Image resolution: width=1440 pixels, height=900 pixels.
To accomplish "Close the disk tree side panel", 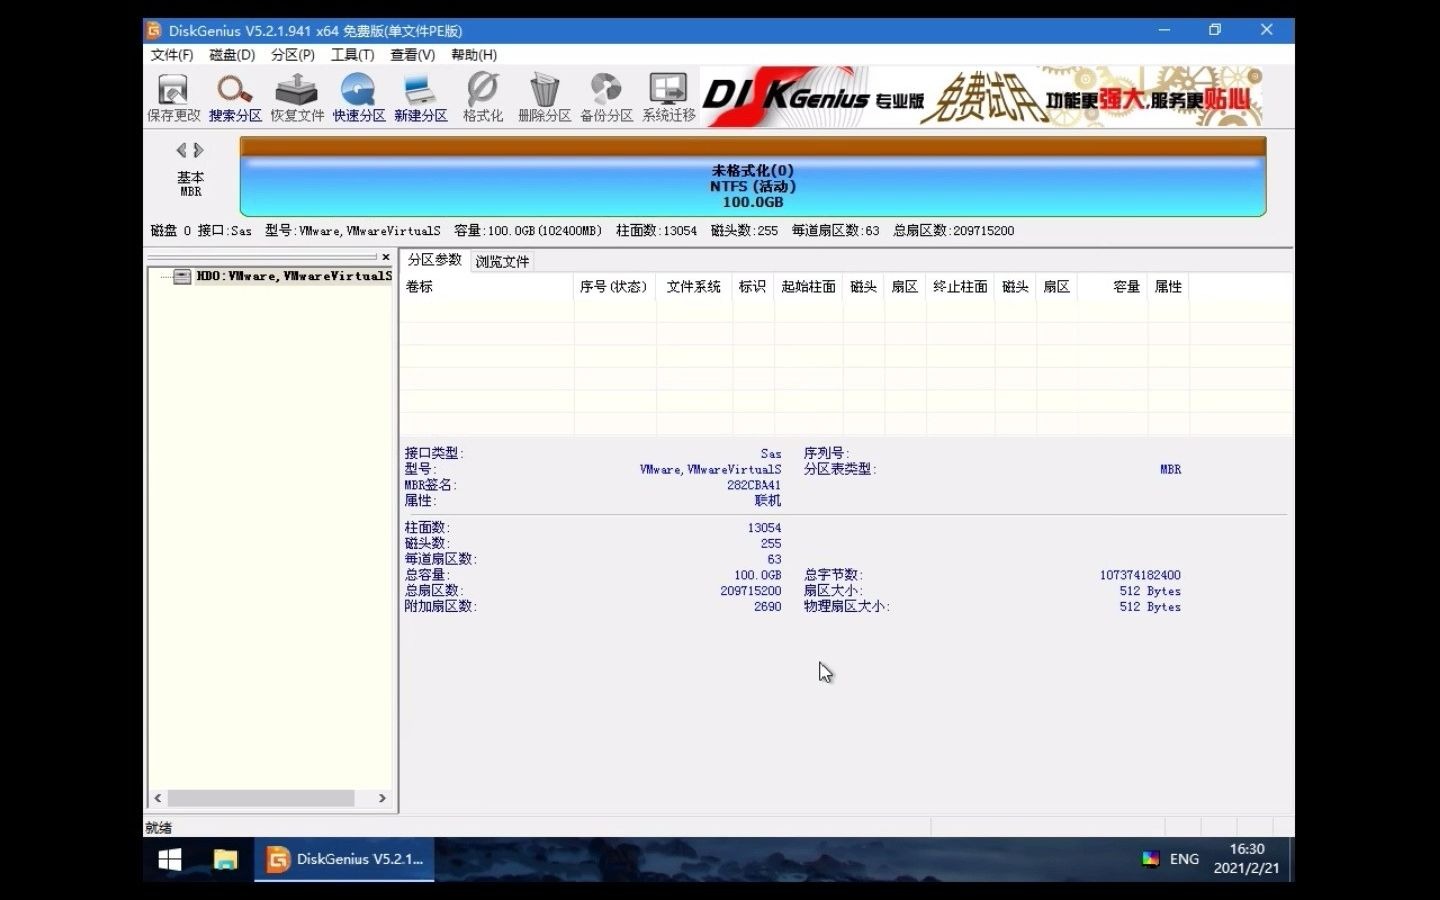I will click(x=386, y=257).
